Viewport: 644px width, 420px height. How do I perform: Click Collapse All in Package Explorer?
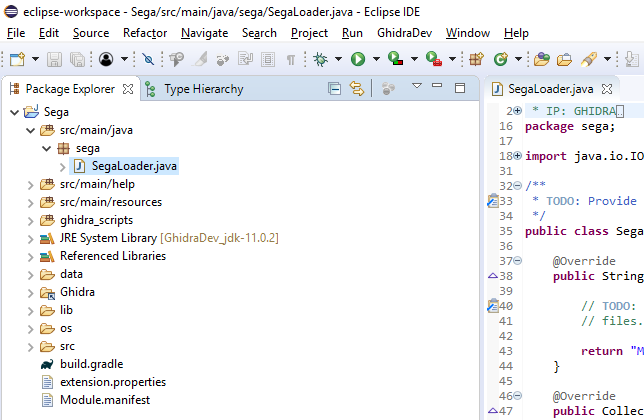pos(334,89)
